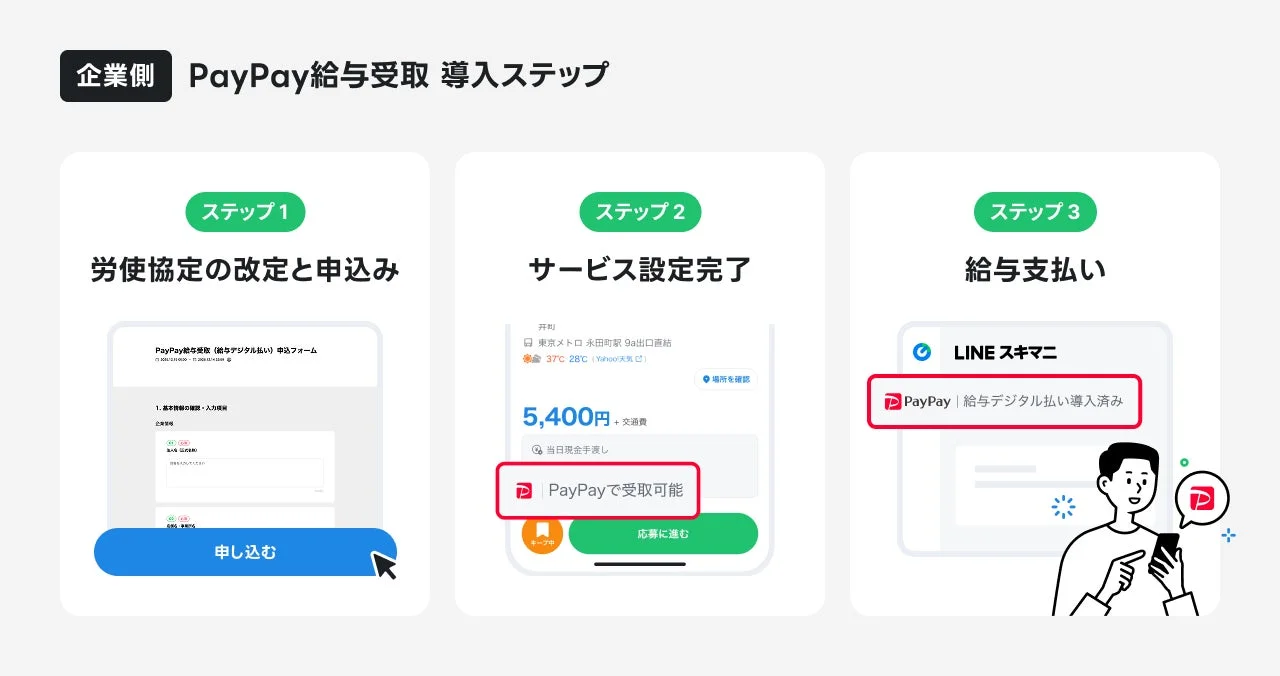Select the ステップ3 badge
Screen dimensions: 1280x676
coord(1034,212)
